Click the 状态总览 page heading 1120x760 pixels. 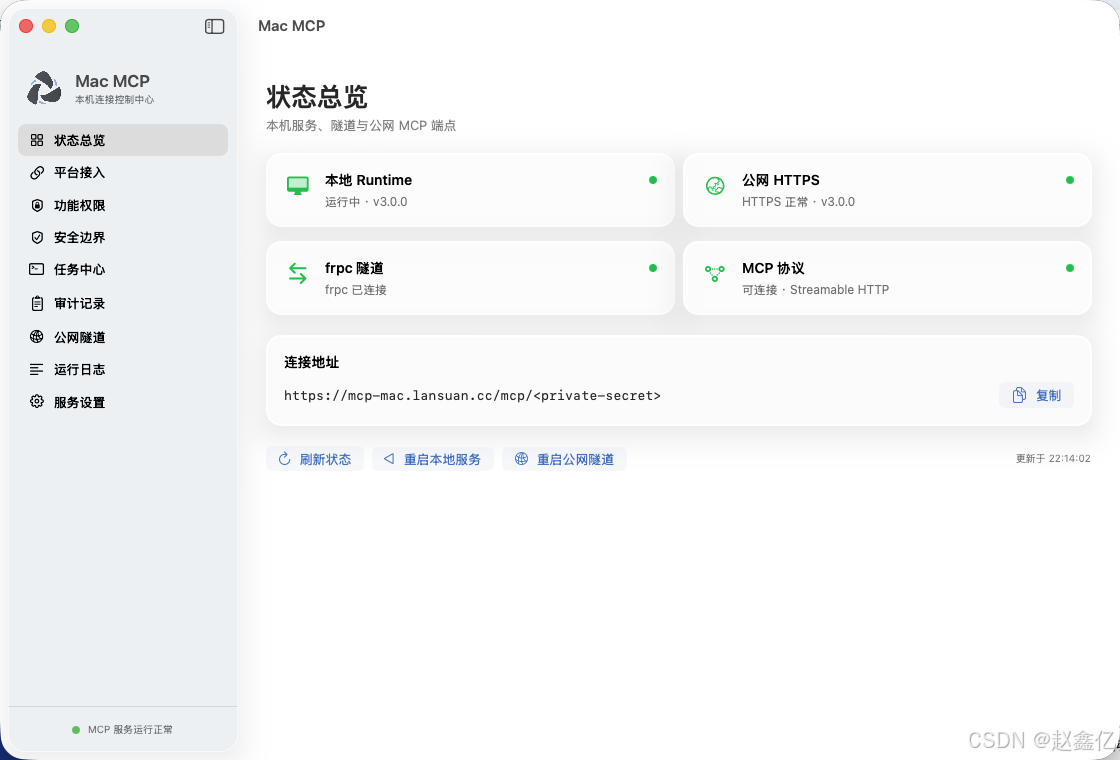pos(316,96)
